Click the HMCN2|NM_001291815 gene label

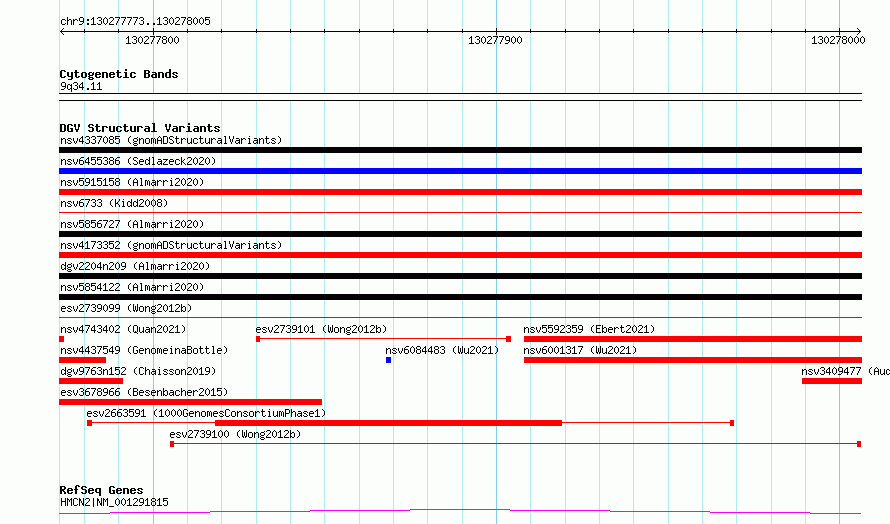tap(114, 502)
